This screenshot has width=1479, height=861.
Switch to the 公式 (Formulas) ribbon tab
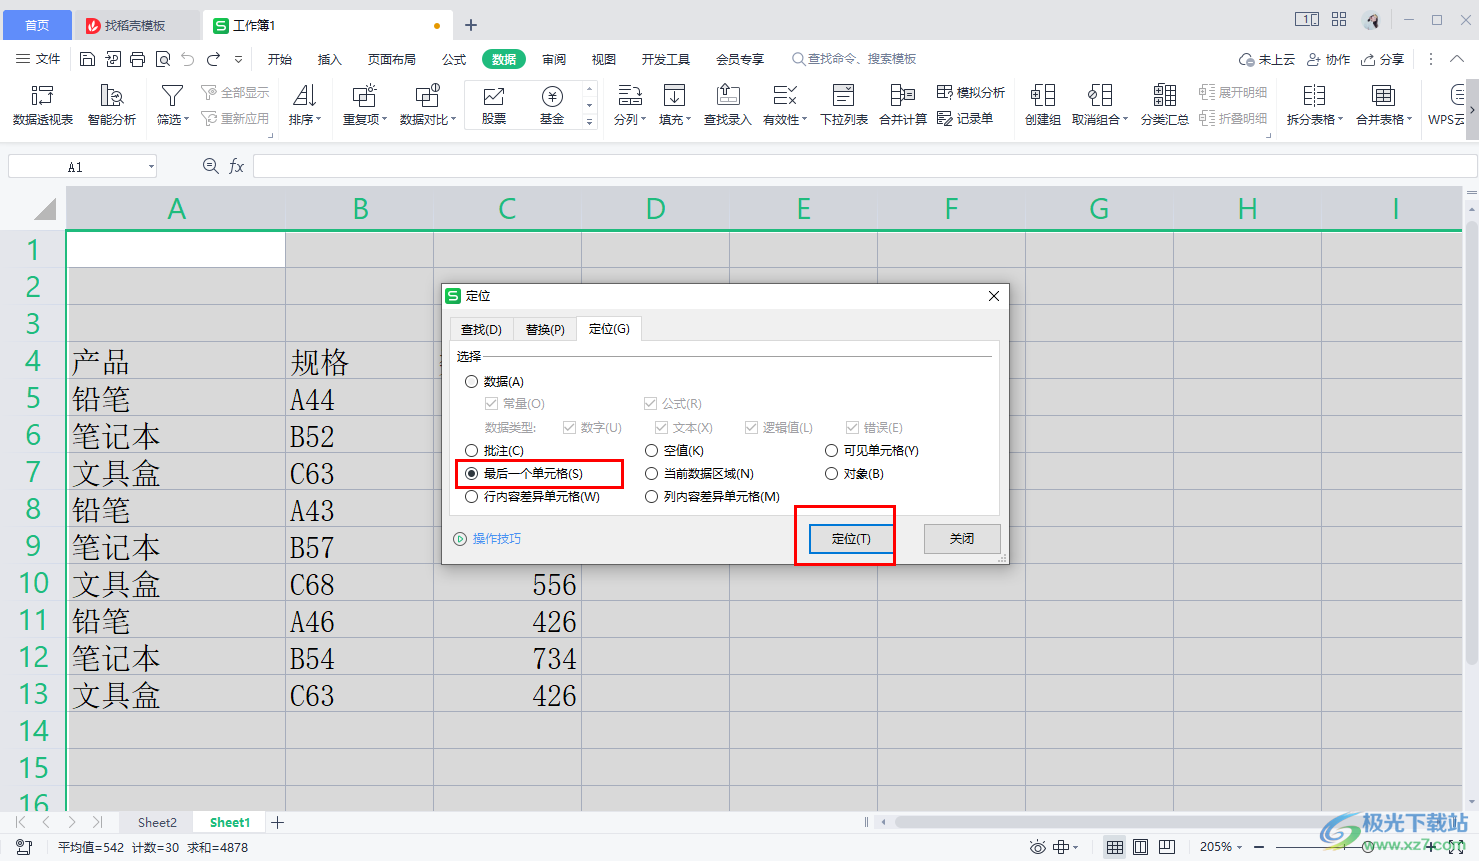[454, 59]
